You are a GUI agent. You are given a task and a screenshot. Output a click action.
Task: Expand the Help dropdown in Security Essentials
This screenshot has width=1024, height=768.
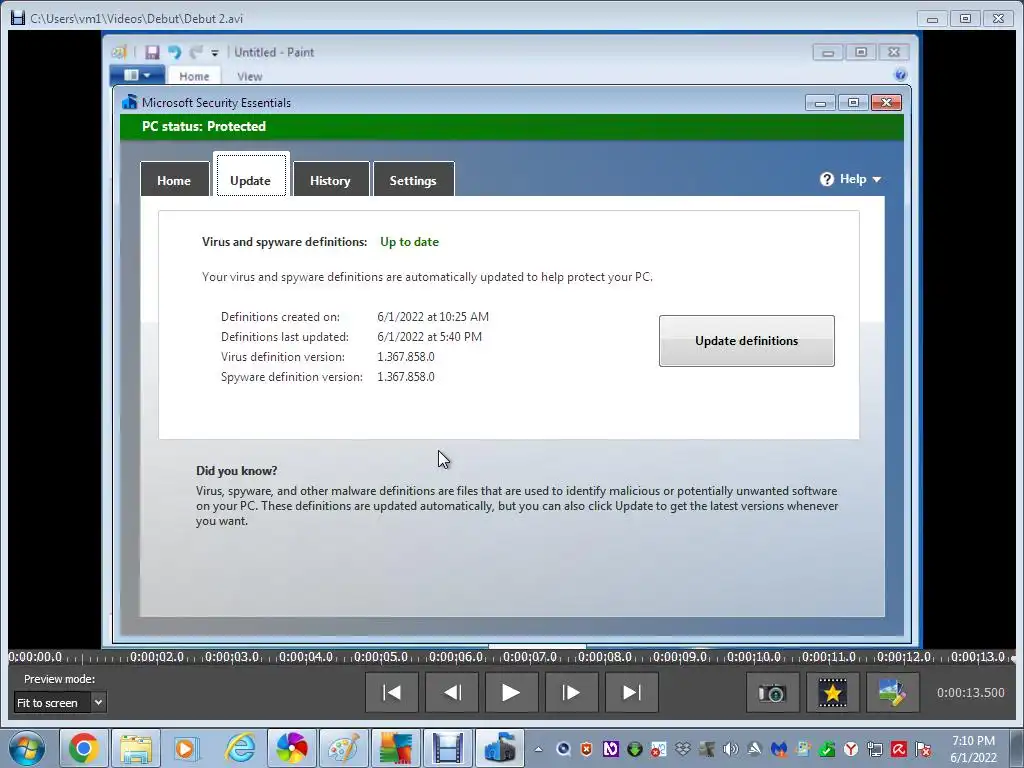click(851, 179)
